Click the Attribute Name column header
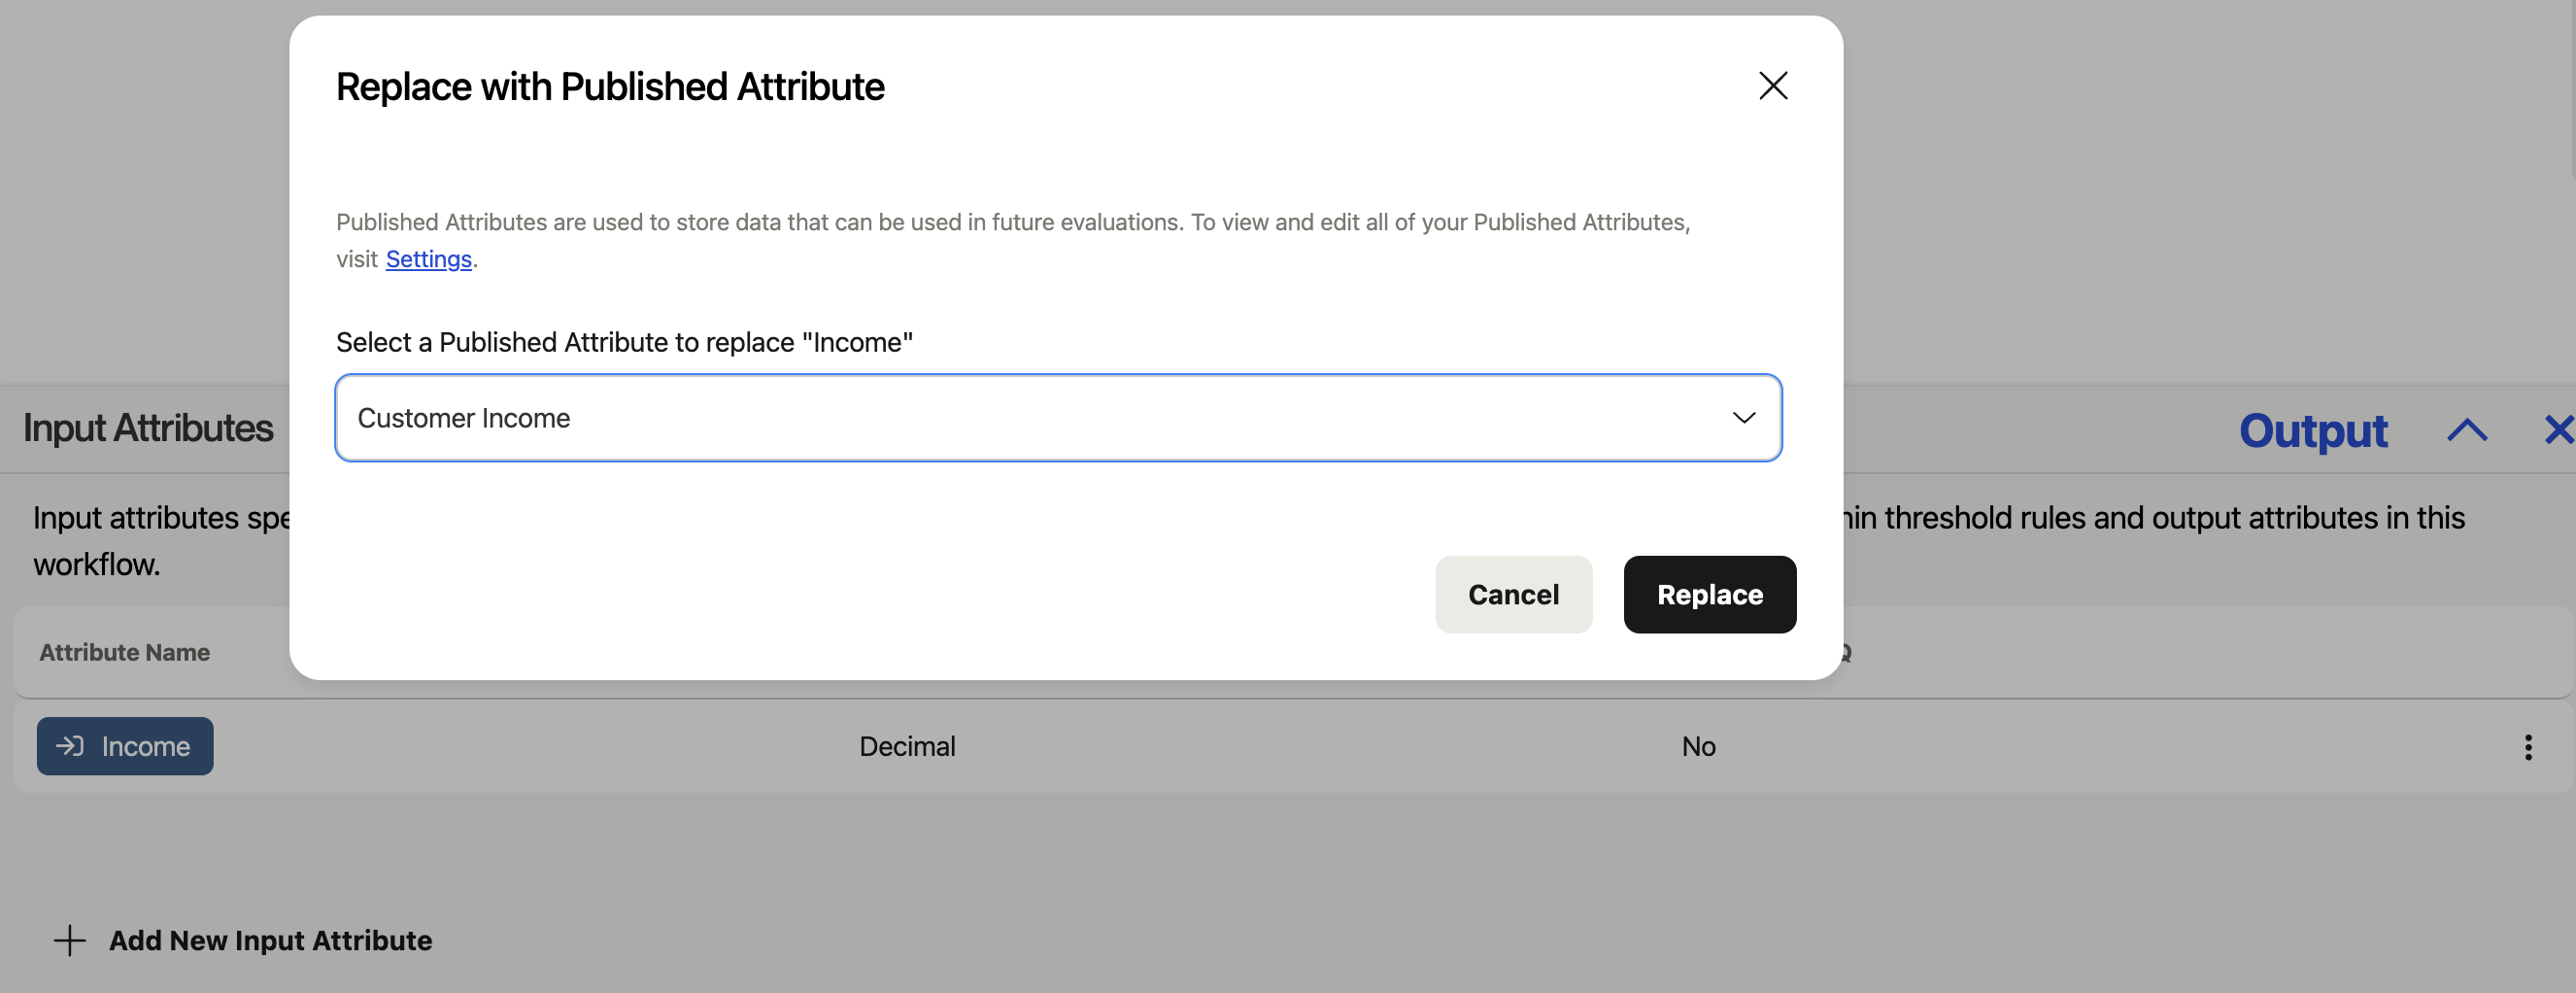This screenshot has height=993, width=2576. click(x=125, y=652)
